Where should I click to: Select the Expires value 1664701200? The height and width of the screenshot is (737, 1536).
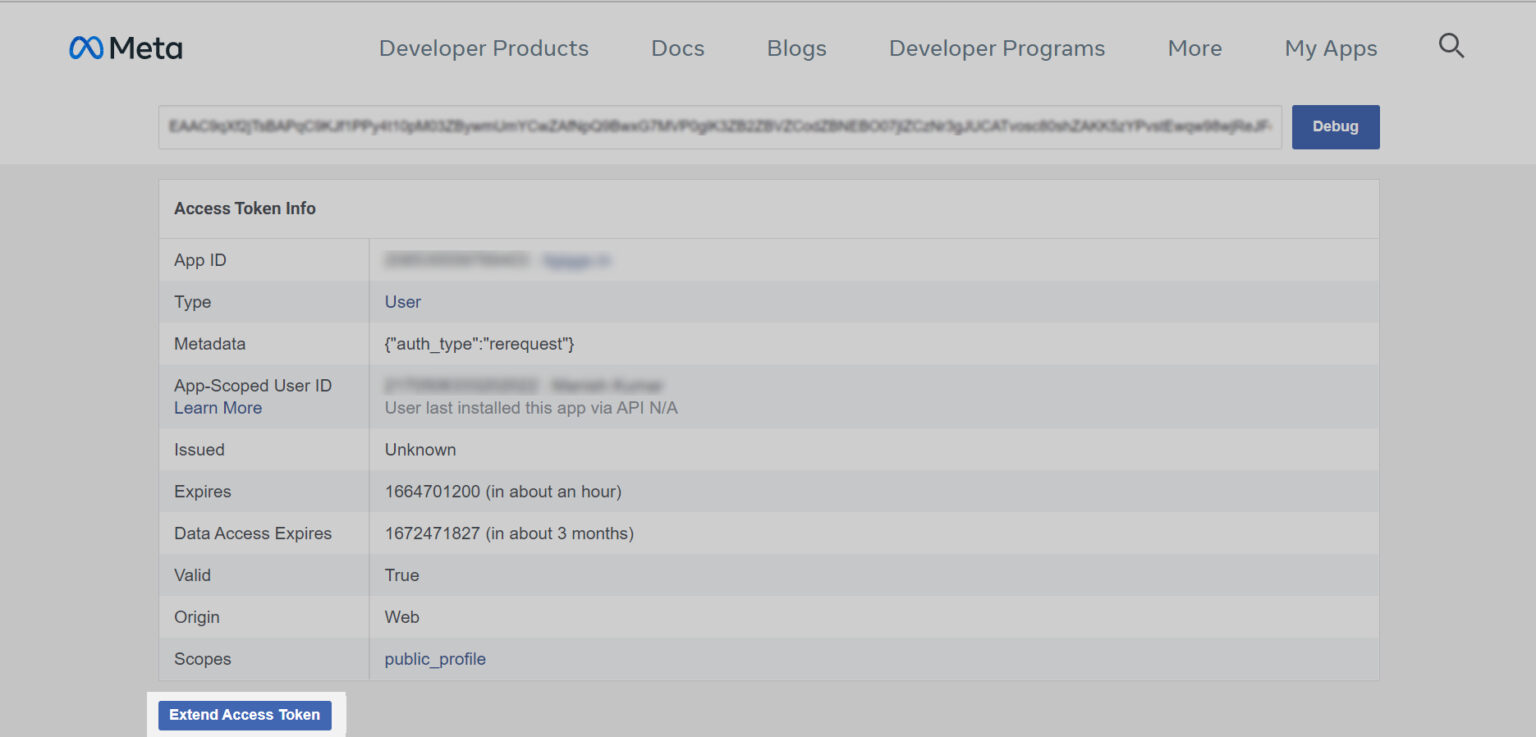pos(432,492)
